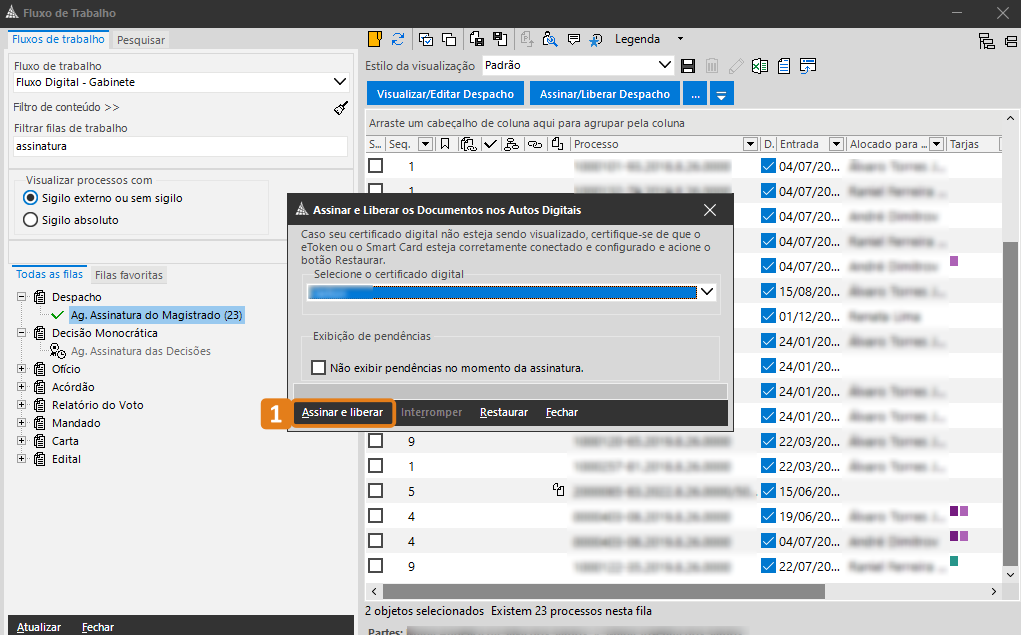Switch to the Pesquisar tab
Screen dimensions: 1021x635
click(141, 40)
